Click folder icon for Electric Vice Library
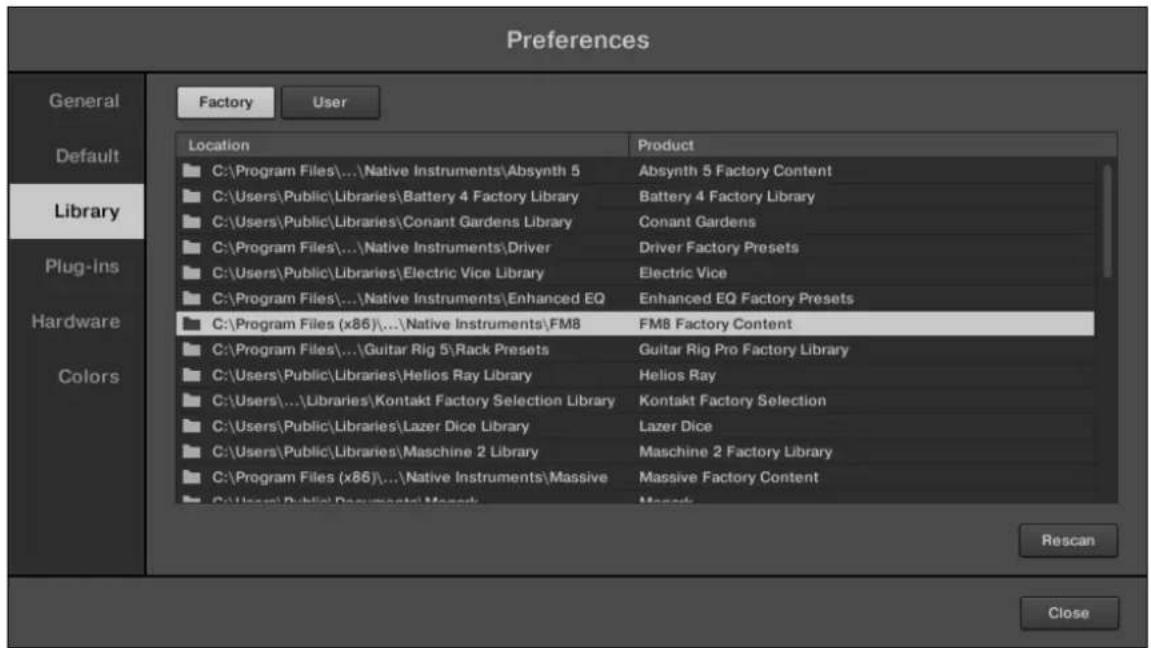 coord(192,273)
